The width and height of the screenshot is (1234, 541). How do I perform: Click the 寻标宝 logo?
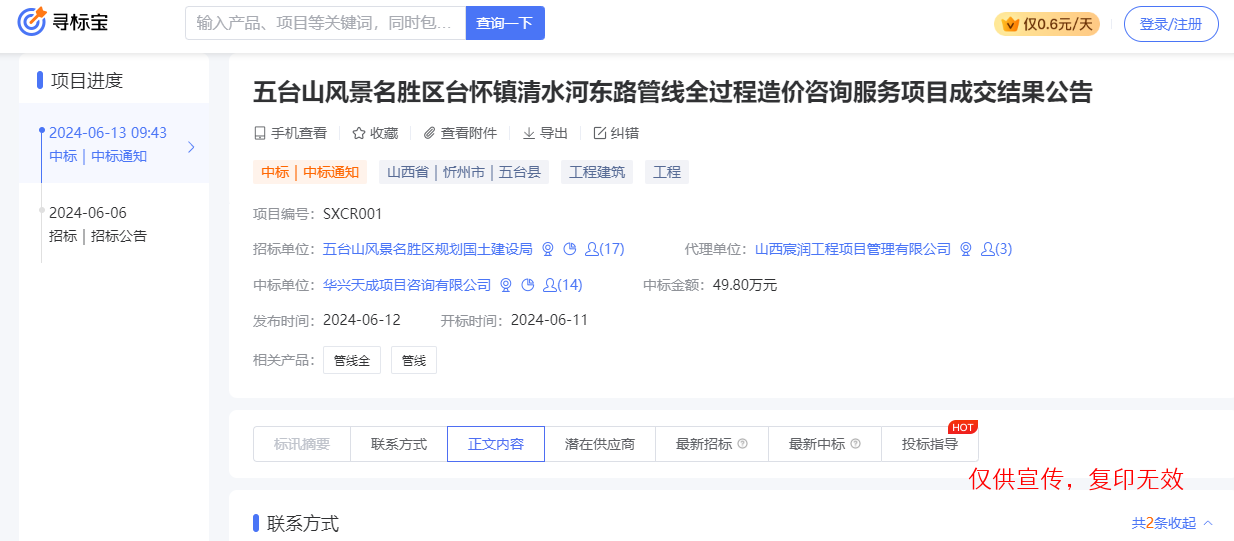tap(62, 22)
